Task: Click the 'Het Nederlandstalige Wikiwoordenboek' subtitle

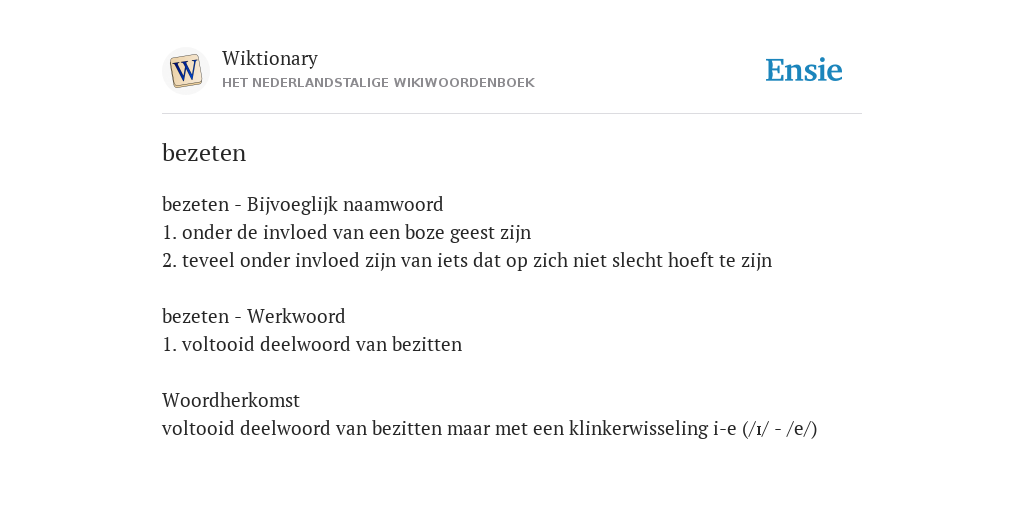Action: pyautogui.click(x=378, y=83)
